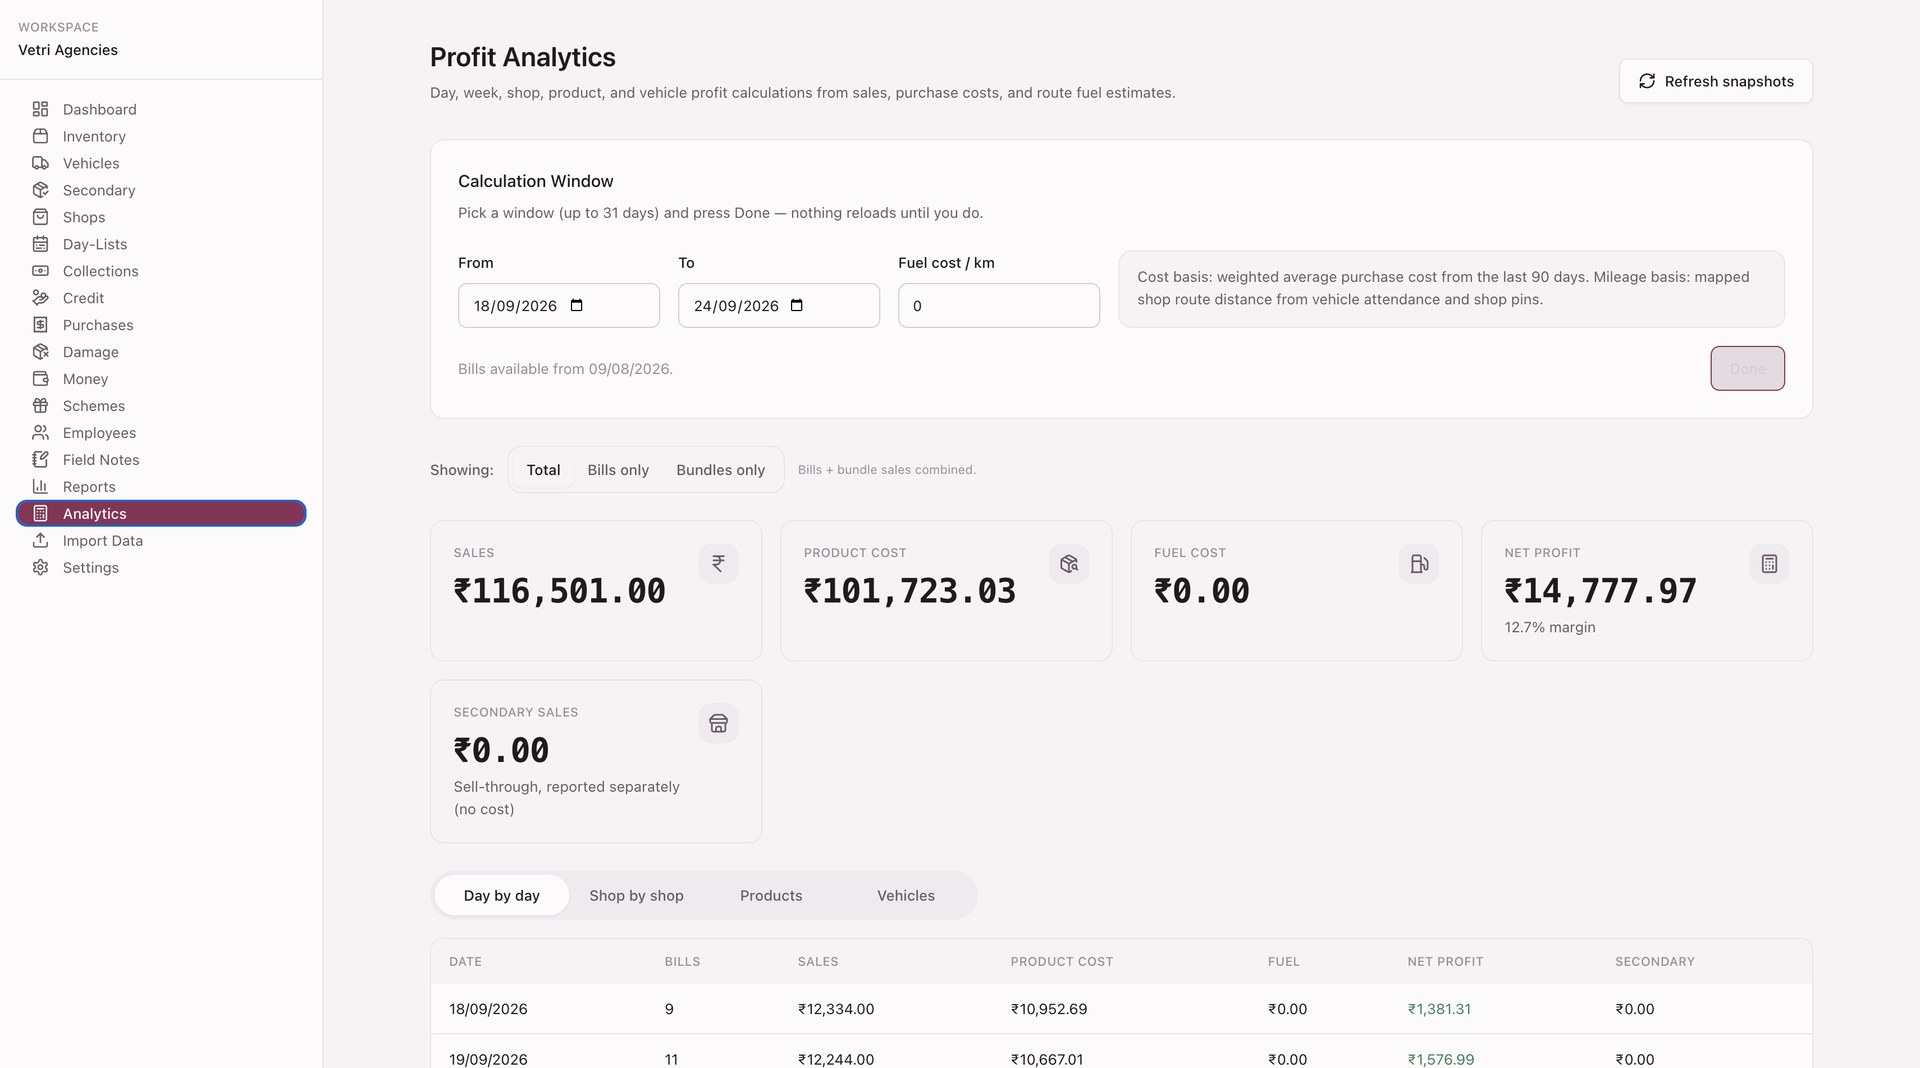This screenshot has width=1920, height=1068.
Task: Click the To date field 24/09/2026
Action: point(779,306)
